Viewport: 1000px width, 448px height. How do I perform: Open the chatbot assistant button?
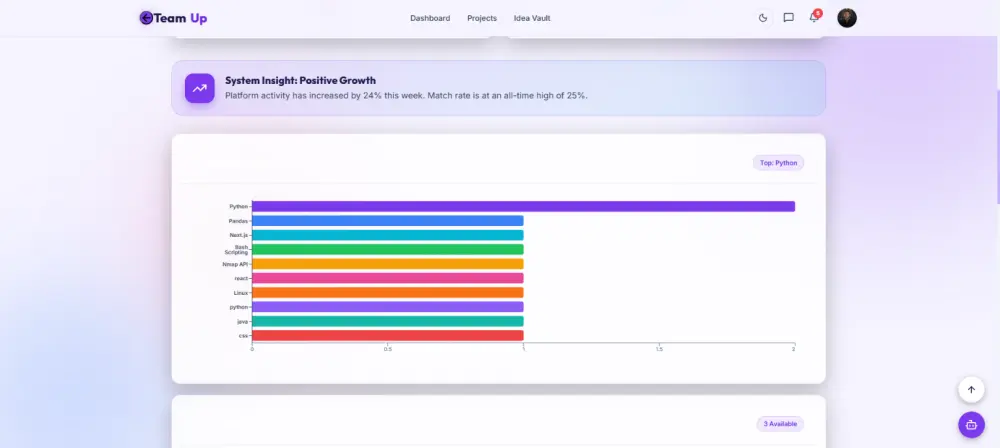tap(971, 424)
